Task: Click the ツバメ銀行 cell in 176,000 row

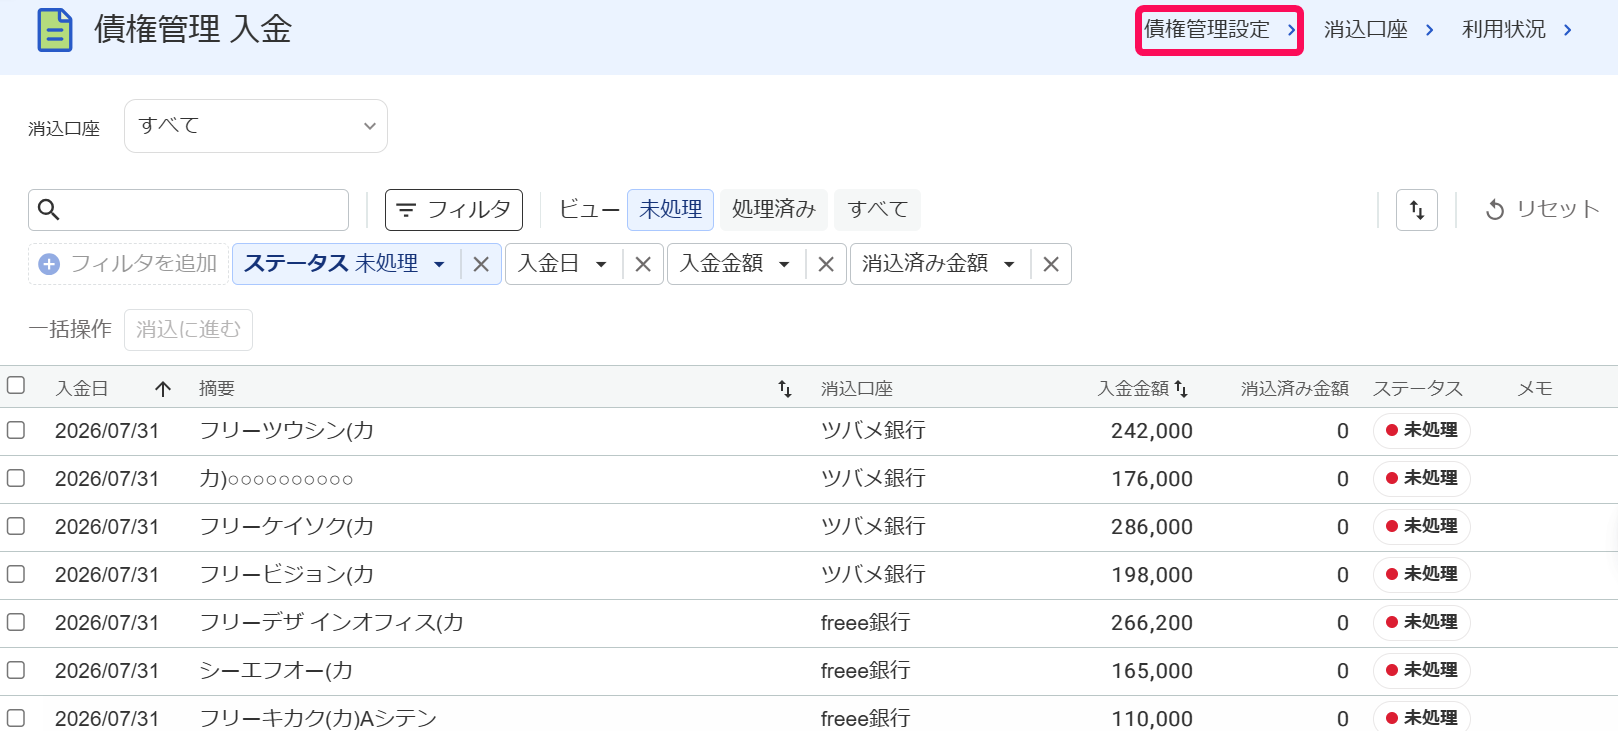Action: pyautogui.click(x=873, y=479)
